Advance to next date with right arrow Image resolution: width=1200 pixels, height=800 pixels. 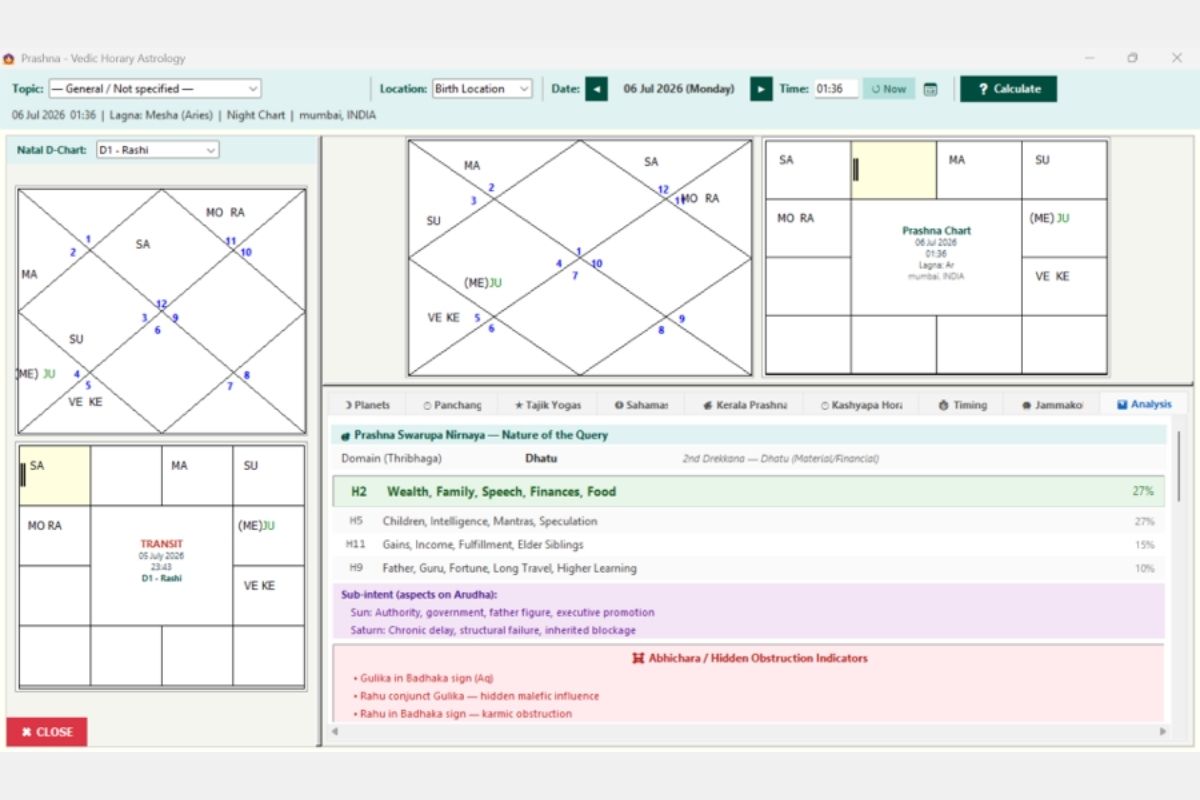click(761, 89)
